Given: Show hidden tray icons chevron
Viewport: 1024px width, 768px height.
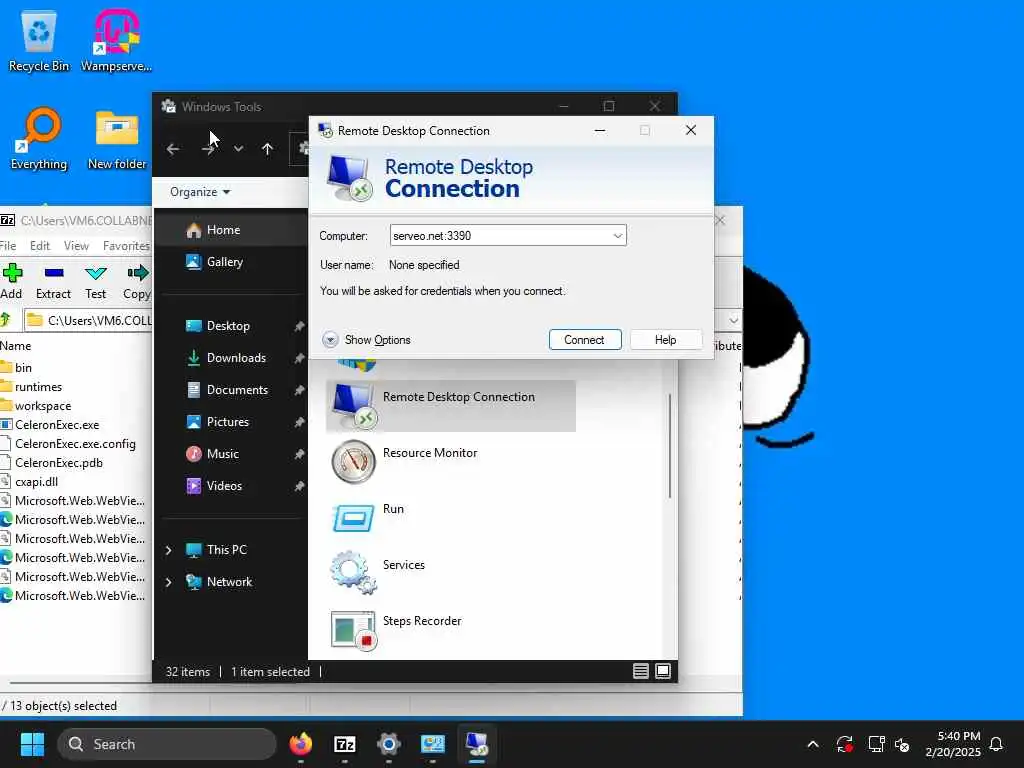Looking at the screenshot, I should click(813, 744).
